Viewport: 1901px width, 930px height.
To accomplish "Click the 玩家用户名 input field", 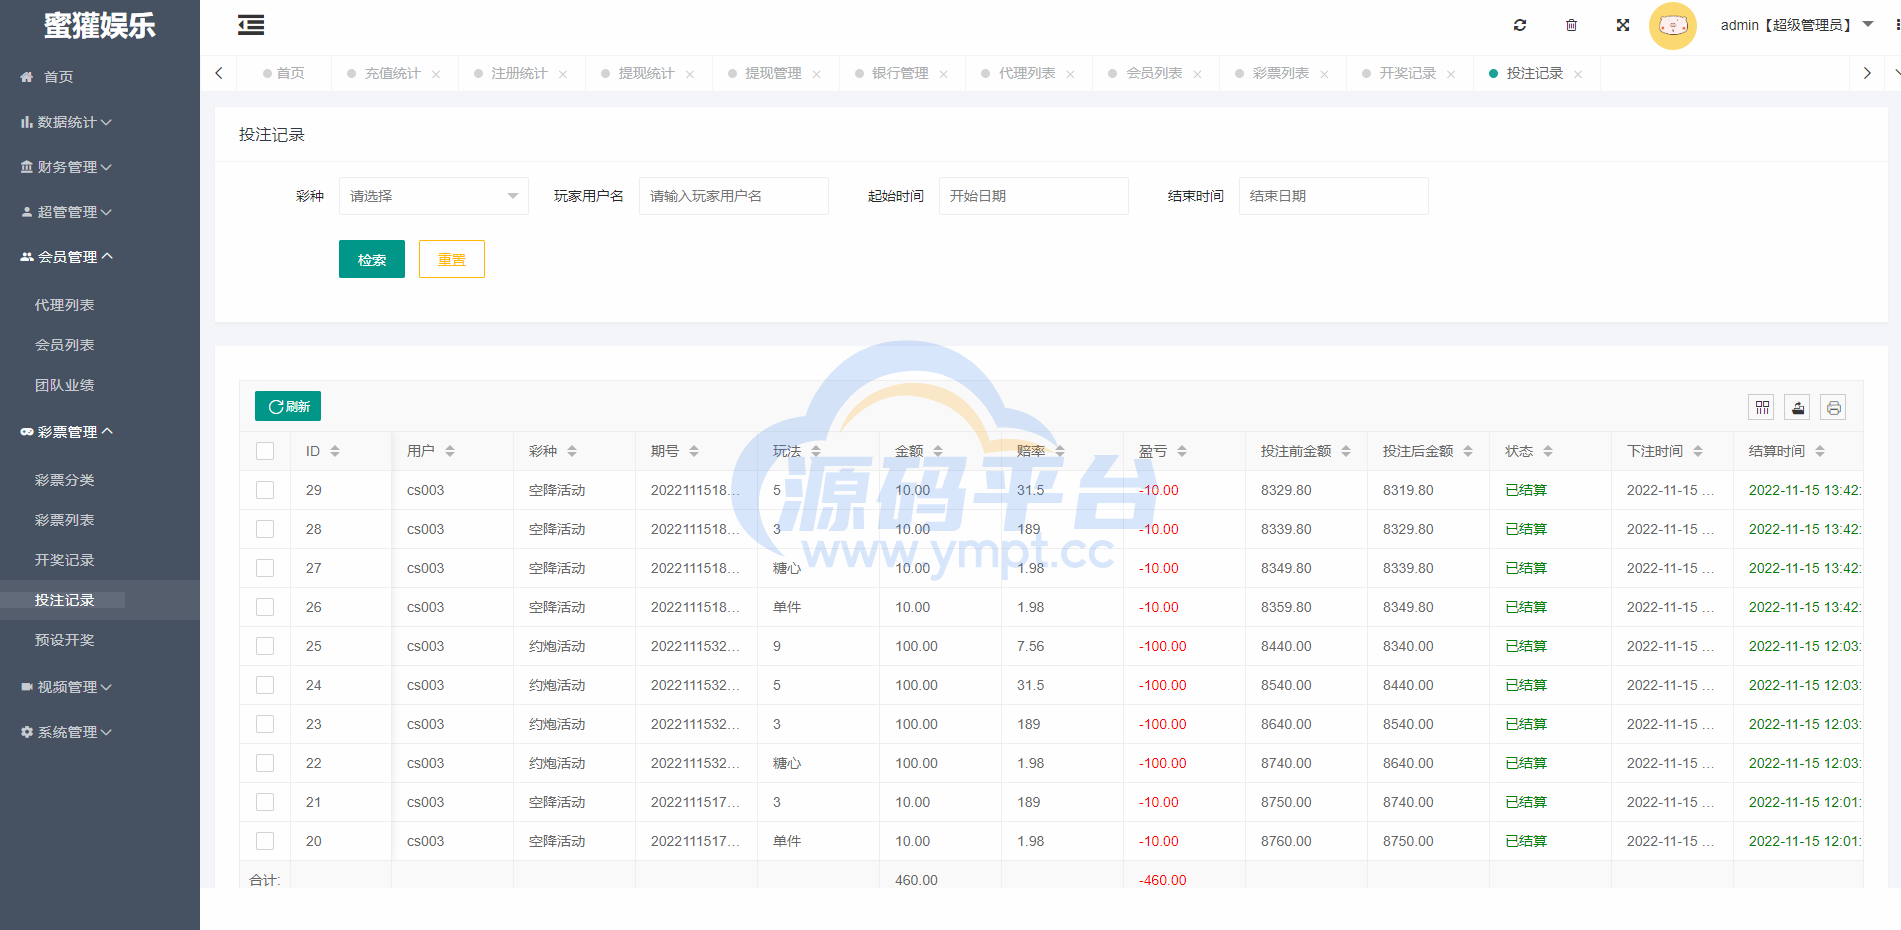I will (734, 196).
